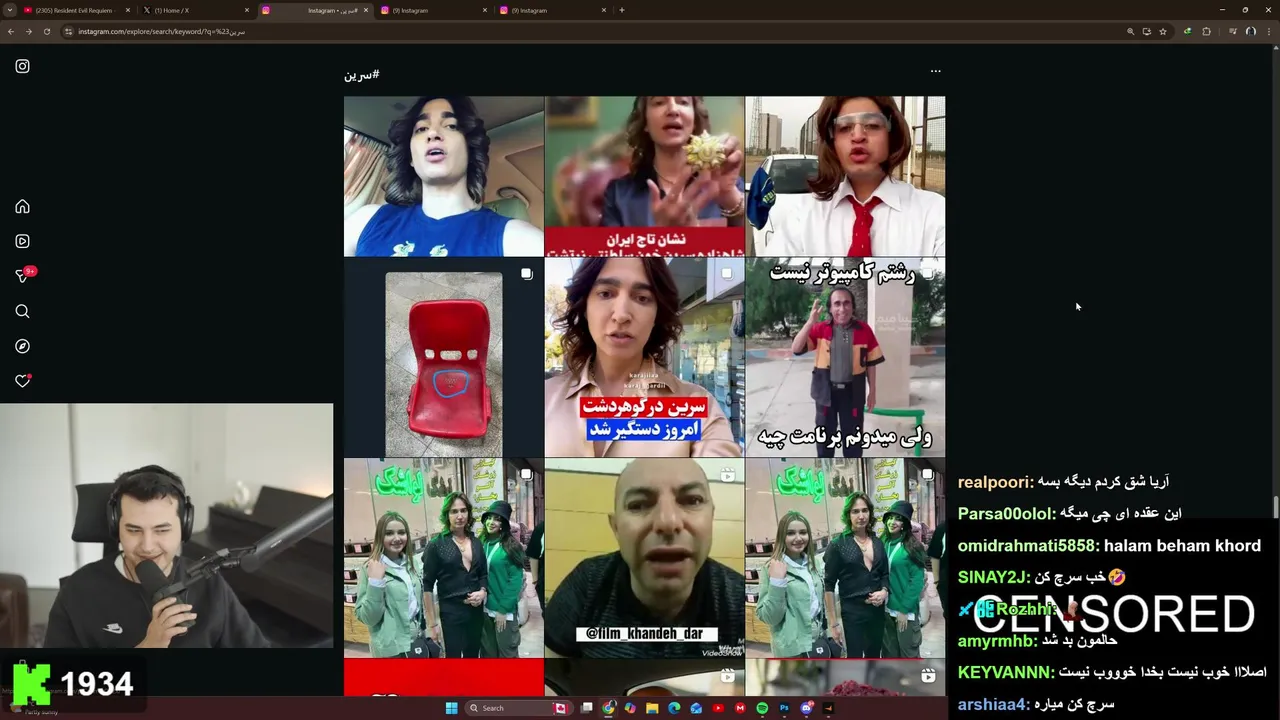The image size is (1280, 720).
Task: Click the zoom magnifier in address bar
Action: point(1131,31)
